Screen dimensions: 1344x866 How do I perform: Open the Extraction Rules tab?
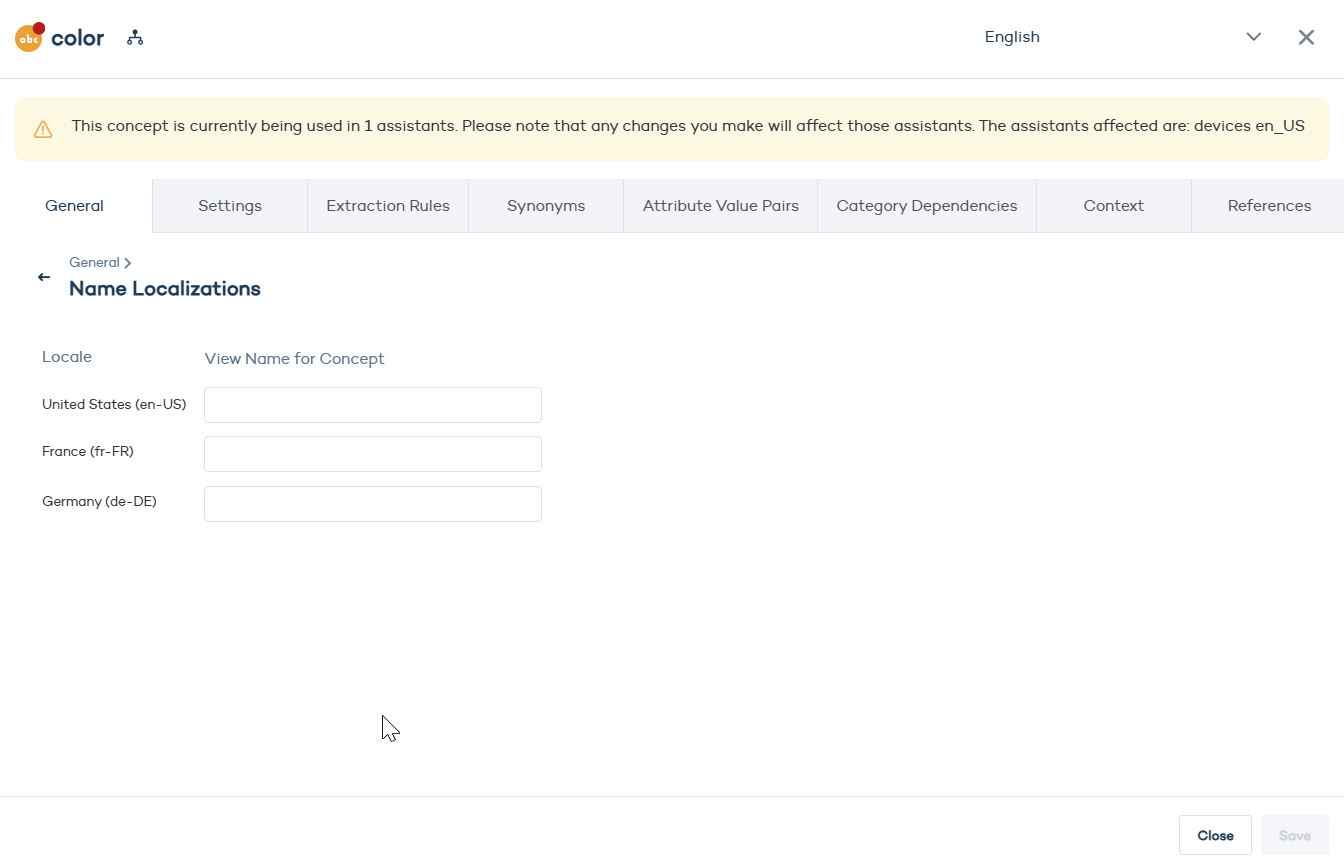tap(388, 206)
